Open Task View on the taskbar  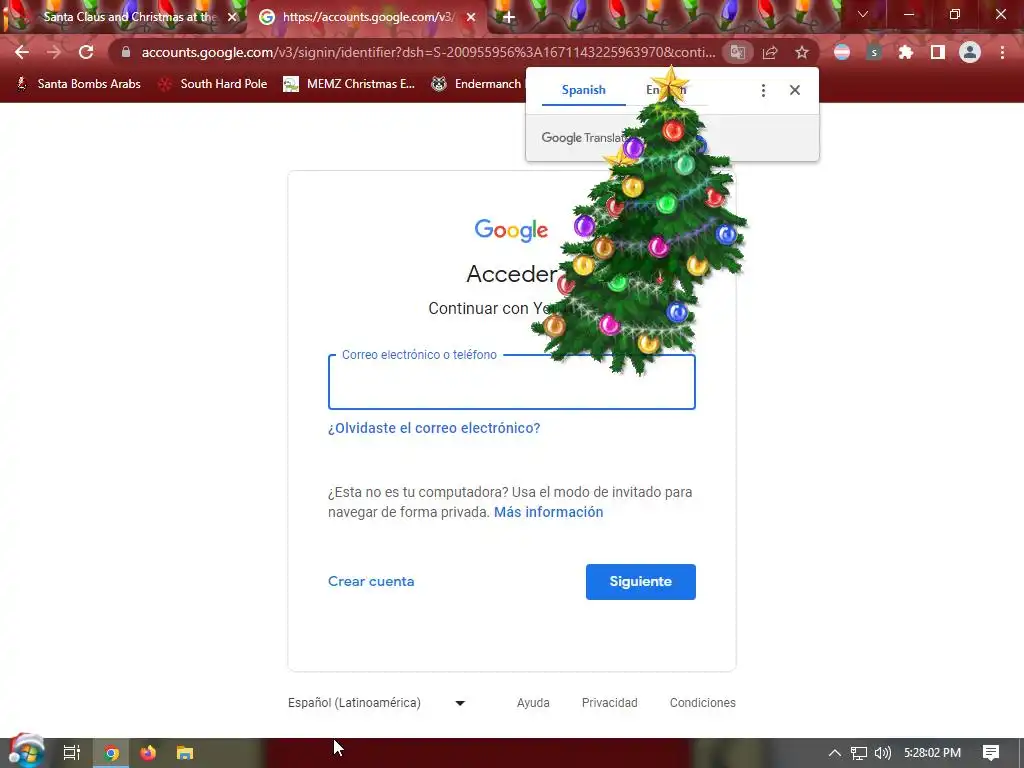click(x=72, y=753)
